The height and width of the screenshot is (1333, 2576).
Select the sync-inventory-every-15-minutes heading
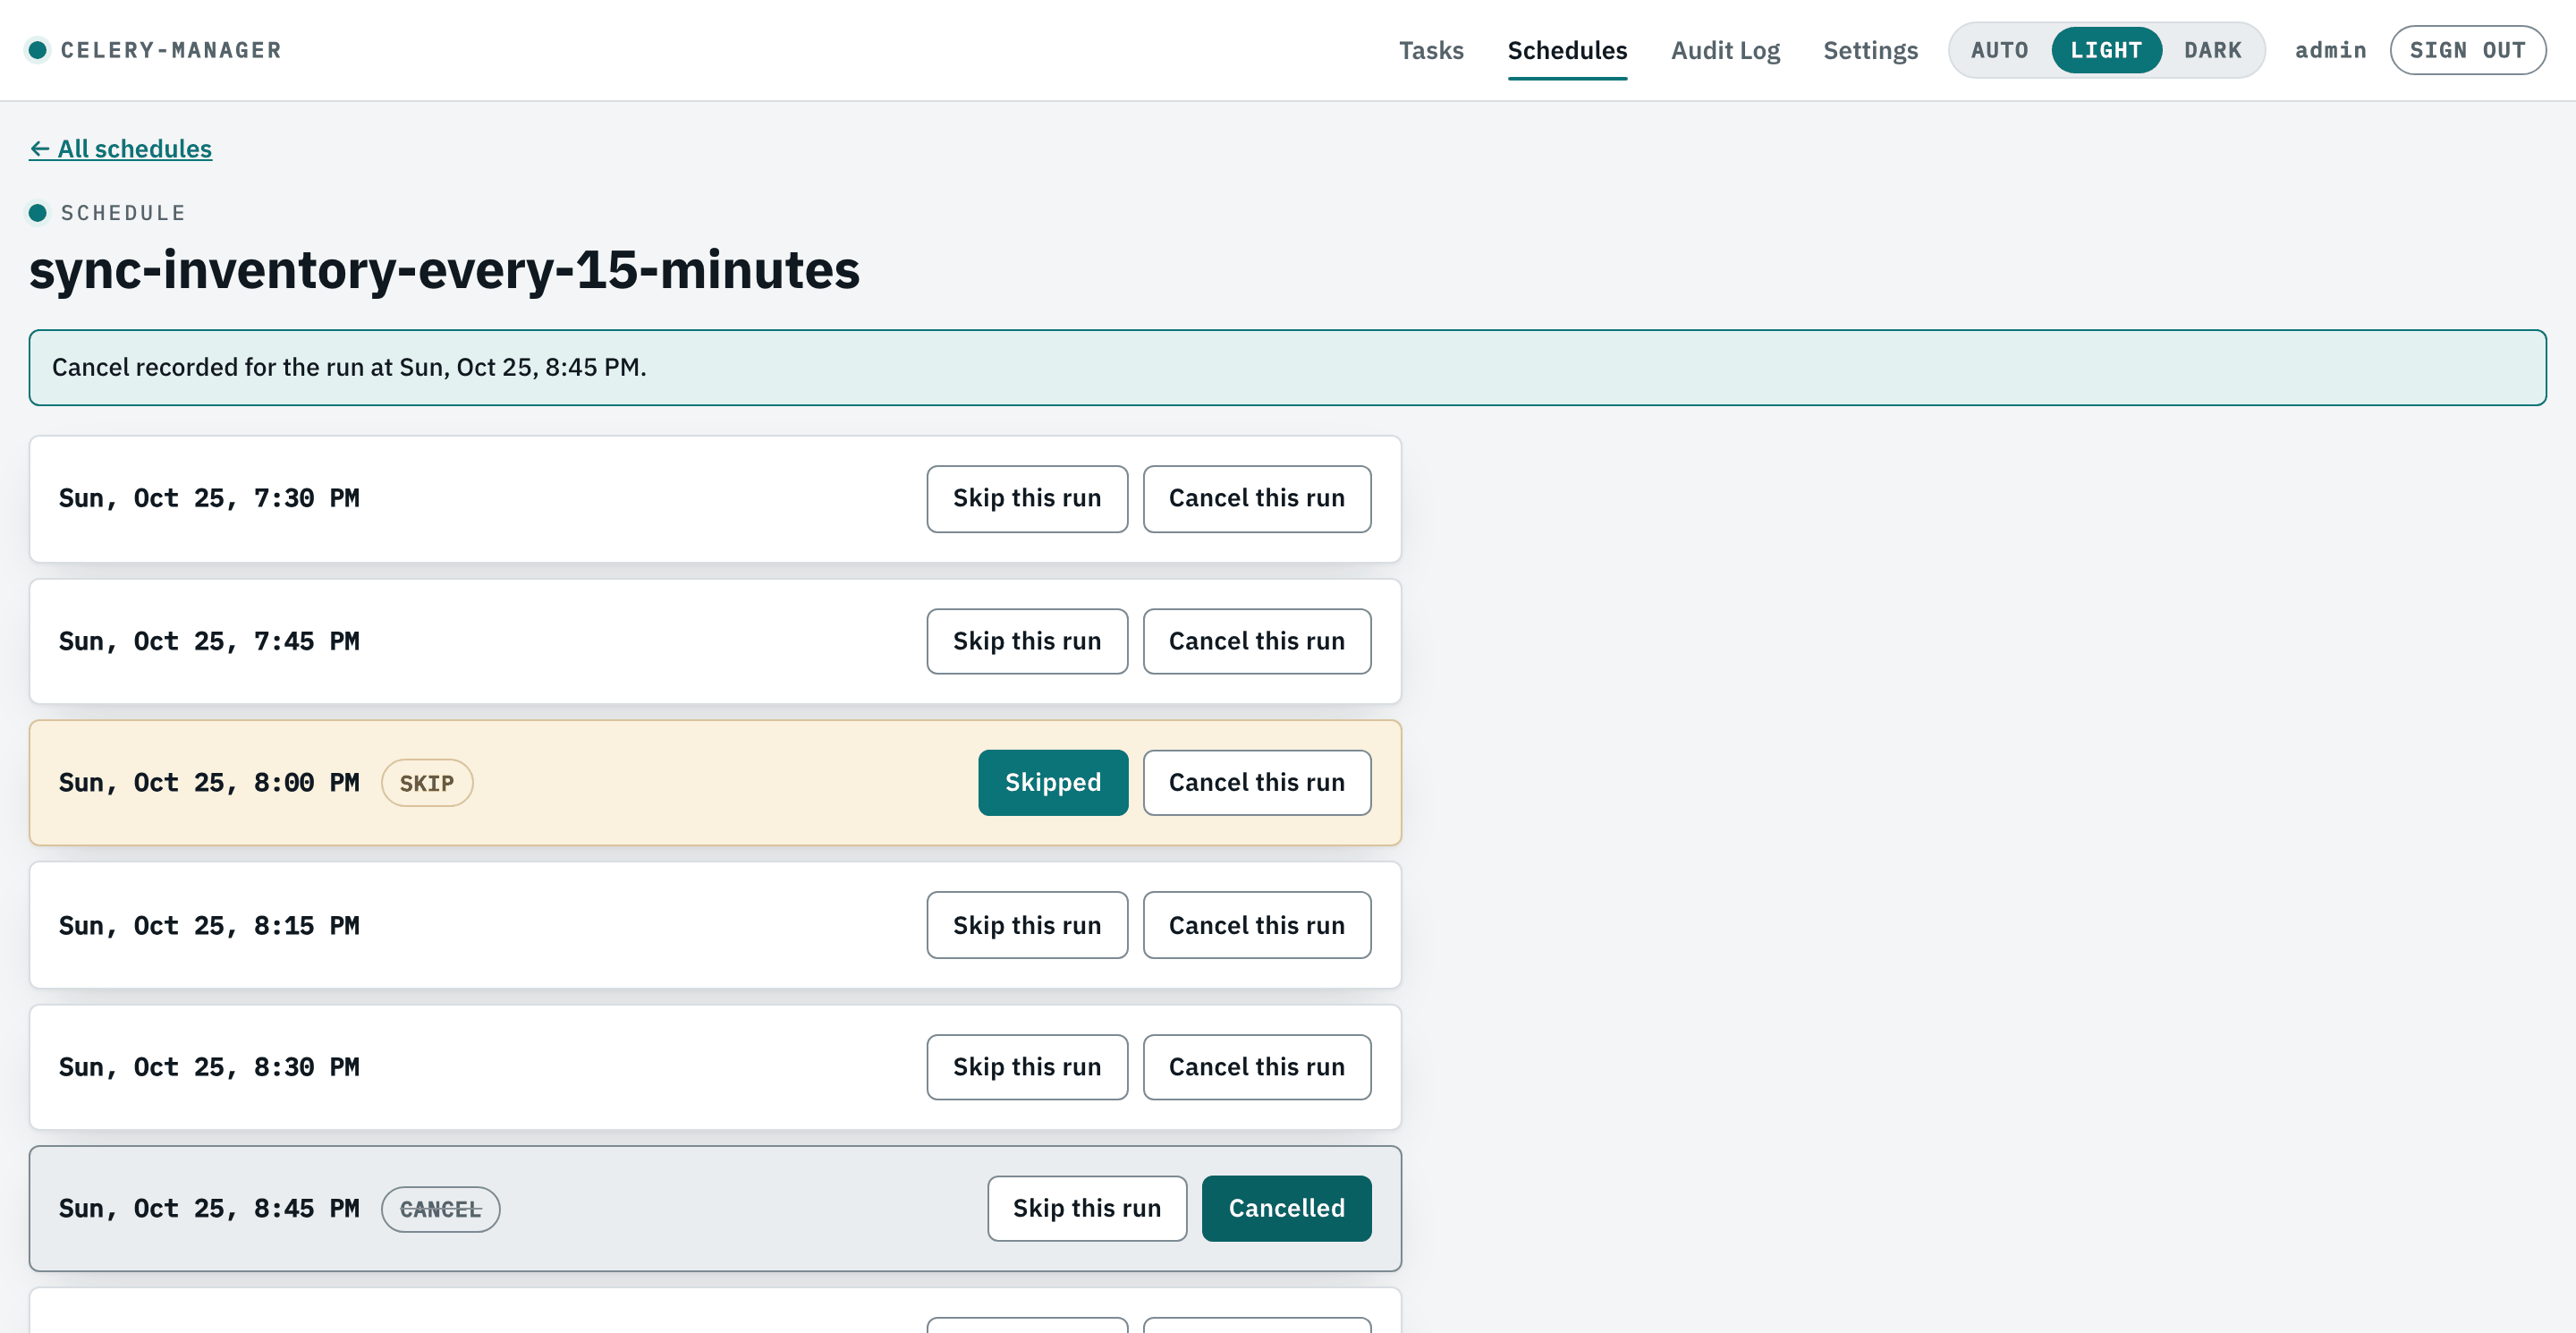(x=444, y=270)
